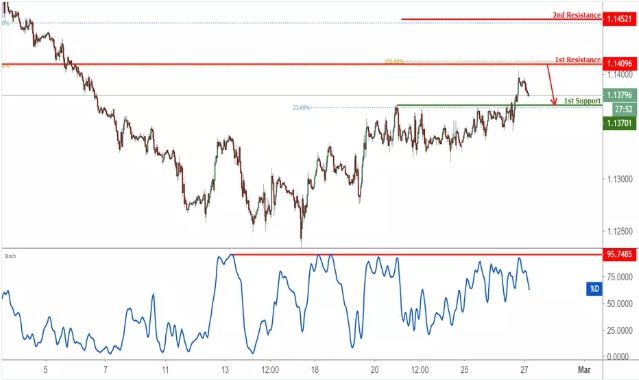Click the 1.14521 second resistance price label
The height and width of the screenshot is (380, 639).
click(619, 19)
